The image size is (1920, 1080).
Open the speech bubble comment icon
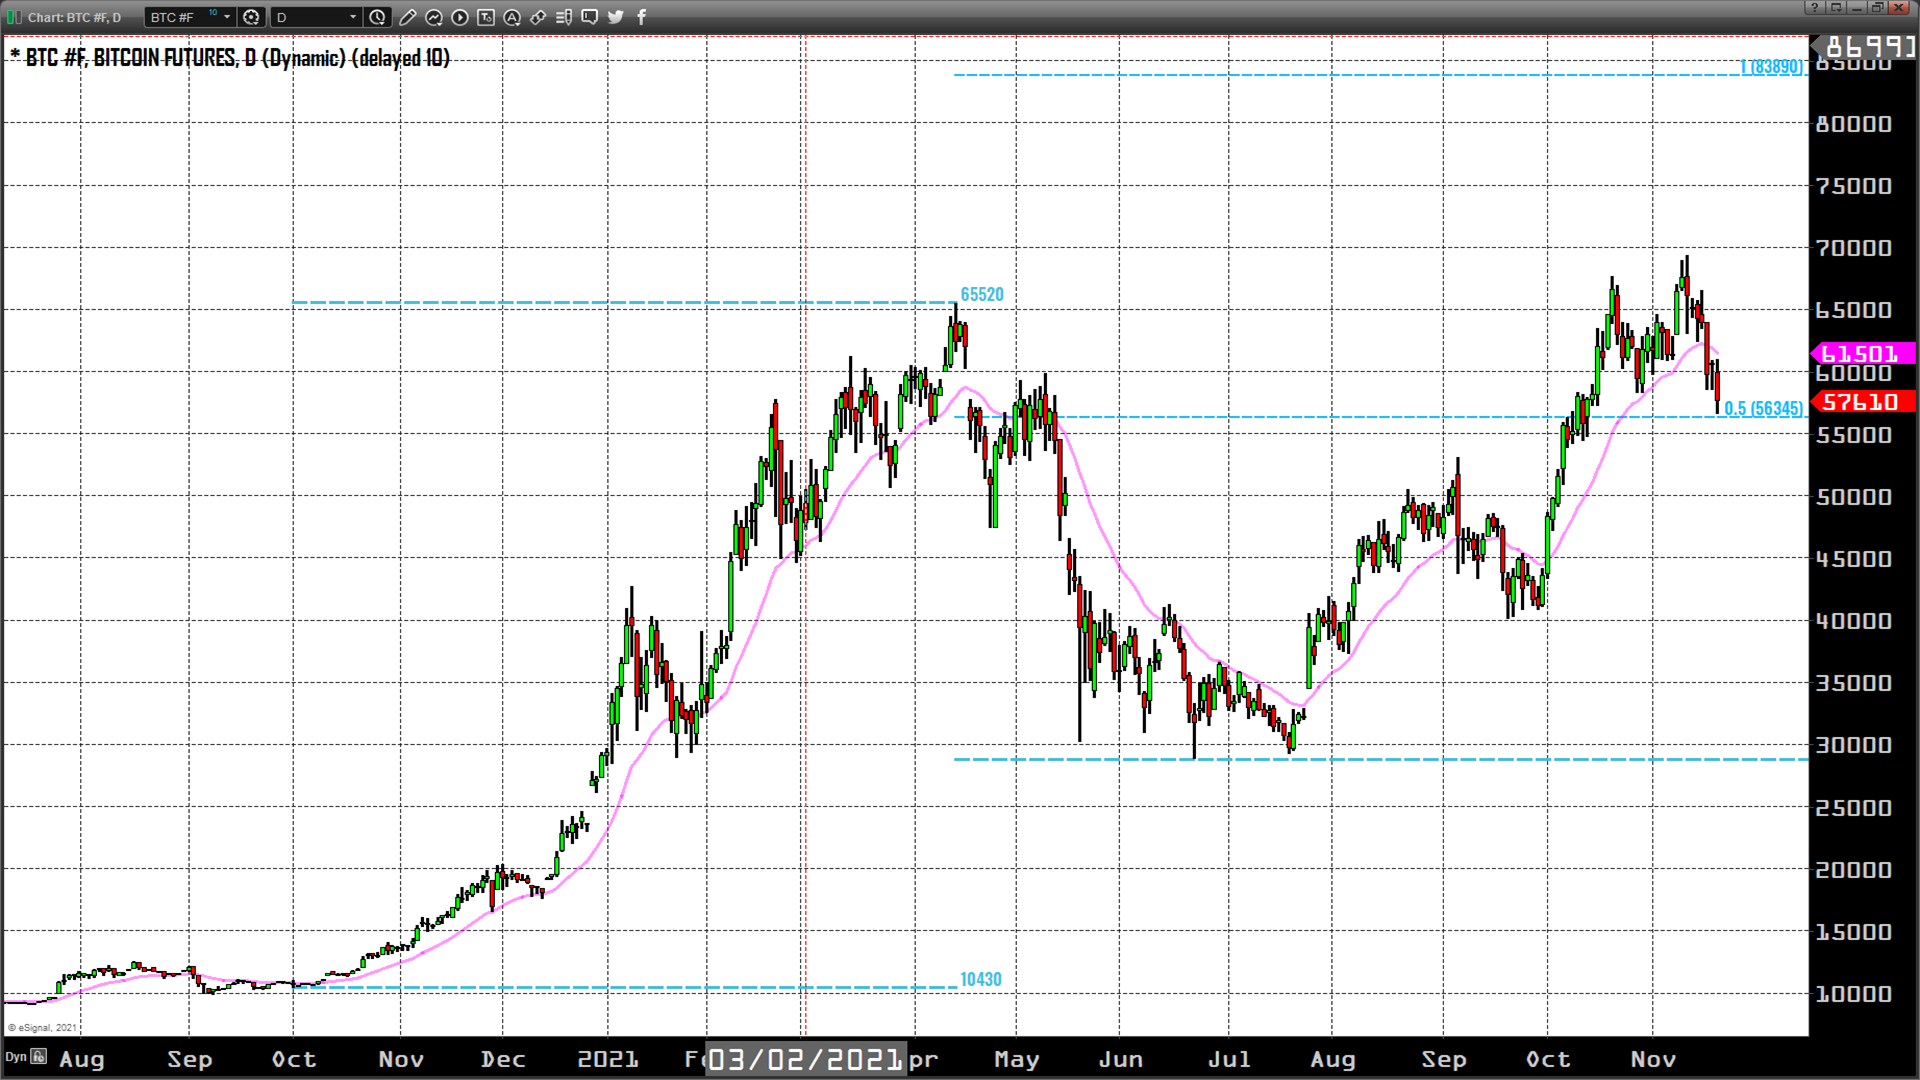pos(590,17)
